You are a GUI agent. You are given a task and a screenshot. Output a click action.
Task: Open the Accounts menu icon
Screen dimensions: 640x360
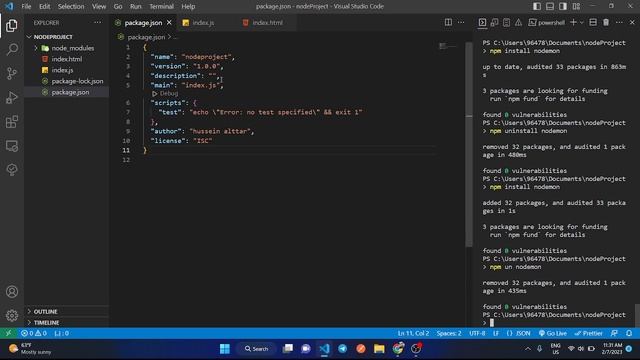pyautogui.click(x=12, y=292)
